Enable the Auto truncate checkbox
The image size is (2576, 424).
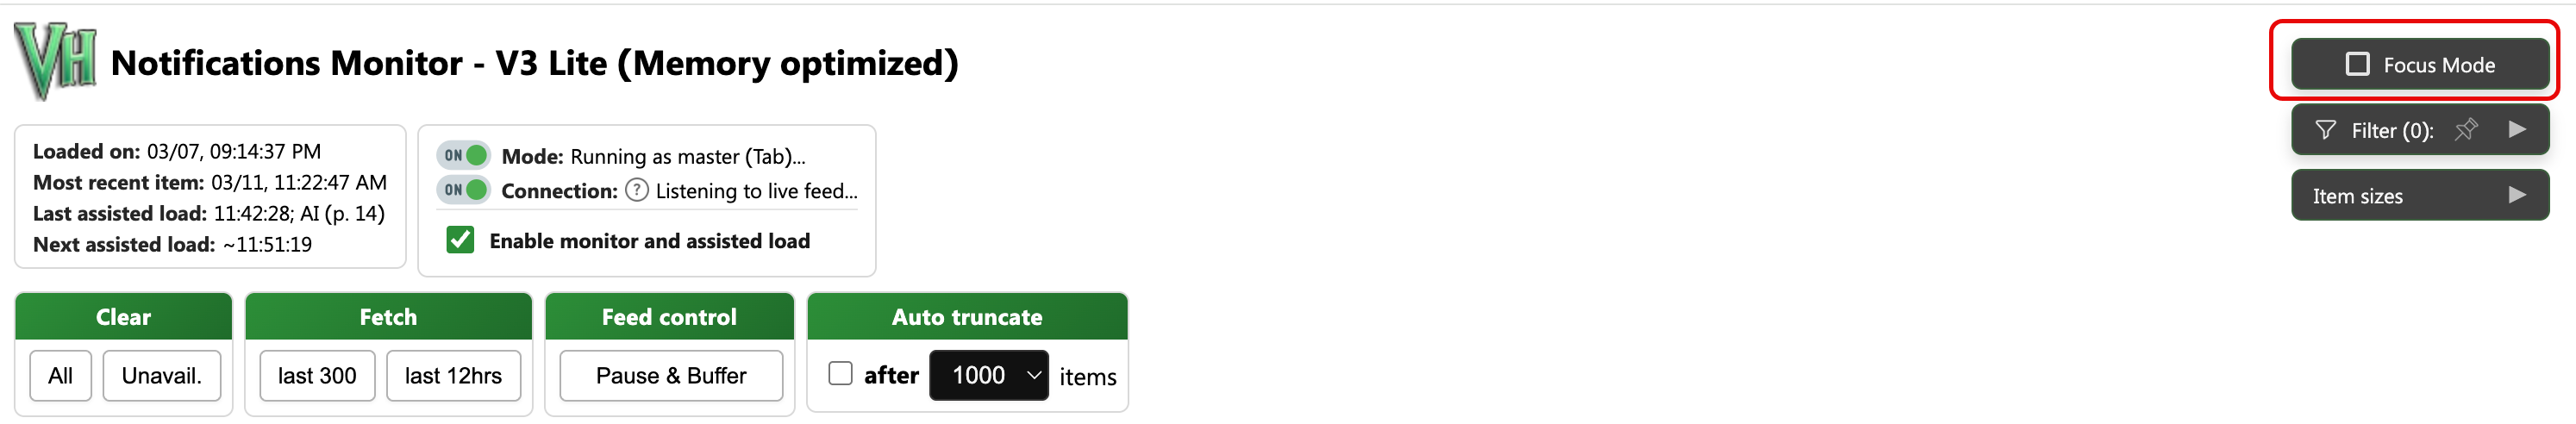840,374
